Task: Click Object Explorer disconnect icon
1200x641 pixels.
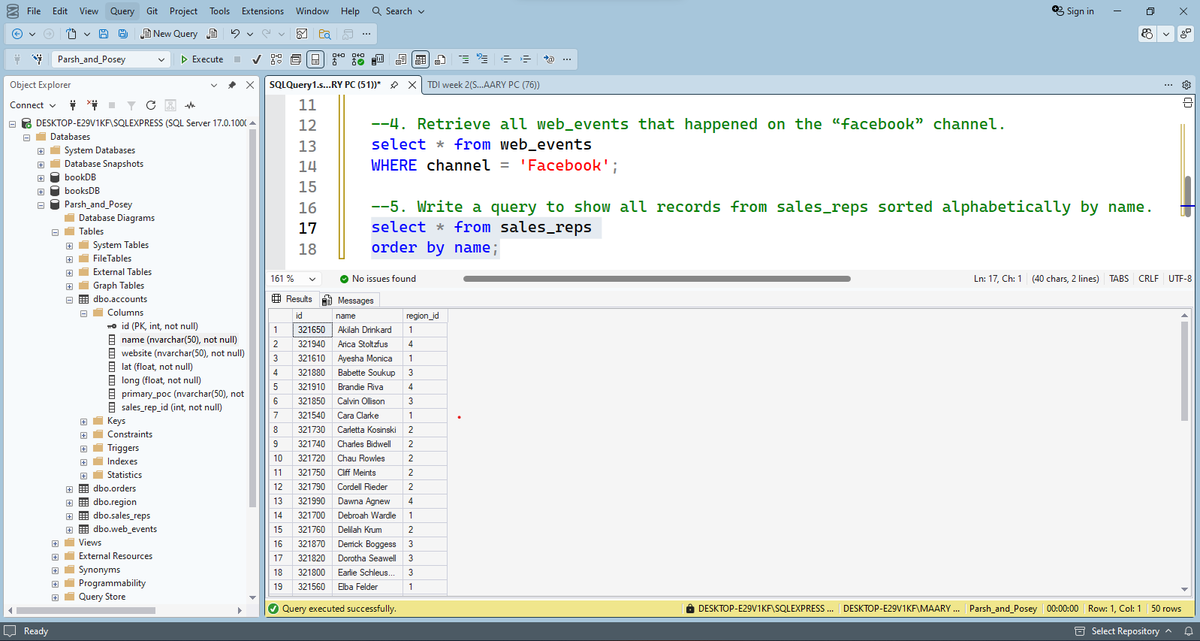Action: click(92, 105)
